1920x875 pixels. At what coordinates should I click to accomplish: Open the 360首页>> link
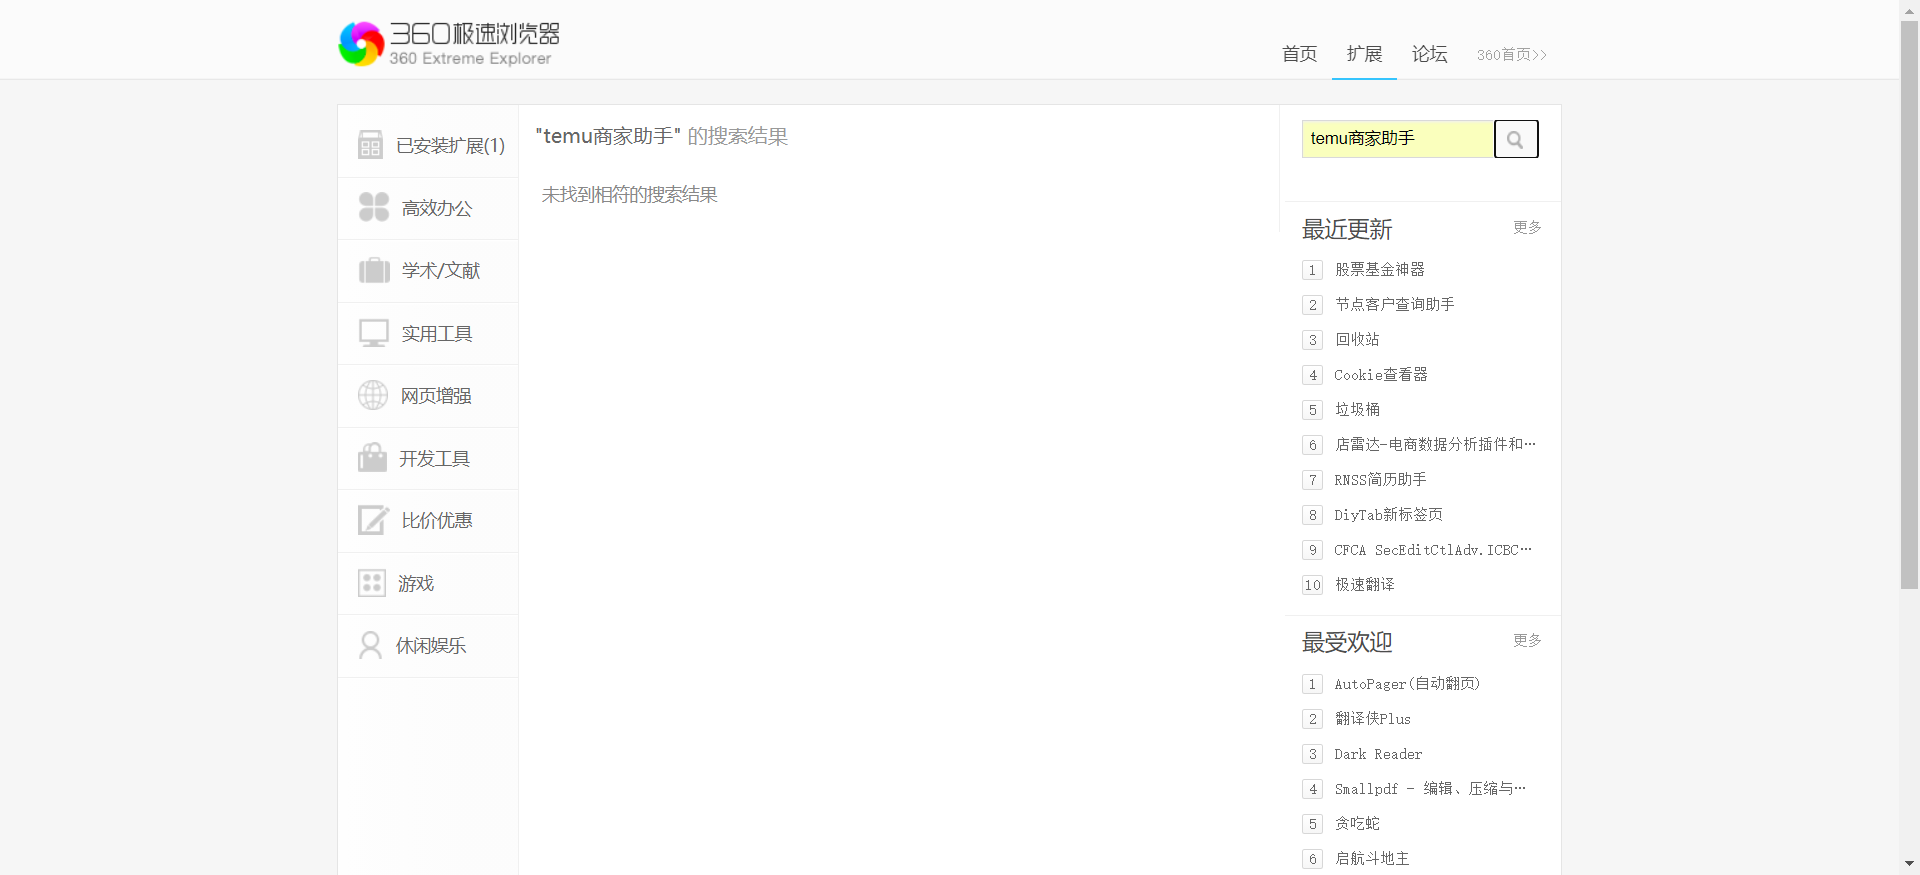coord(1511,55)
